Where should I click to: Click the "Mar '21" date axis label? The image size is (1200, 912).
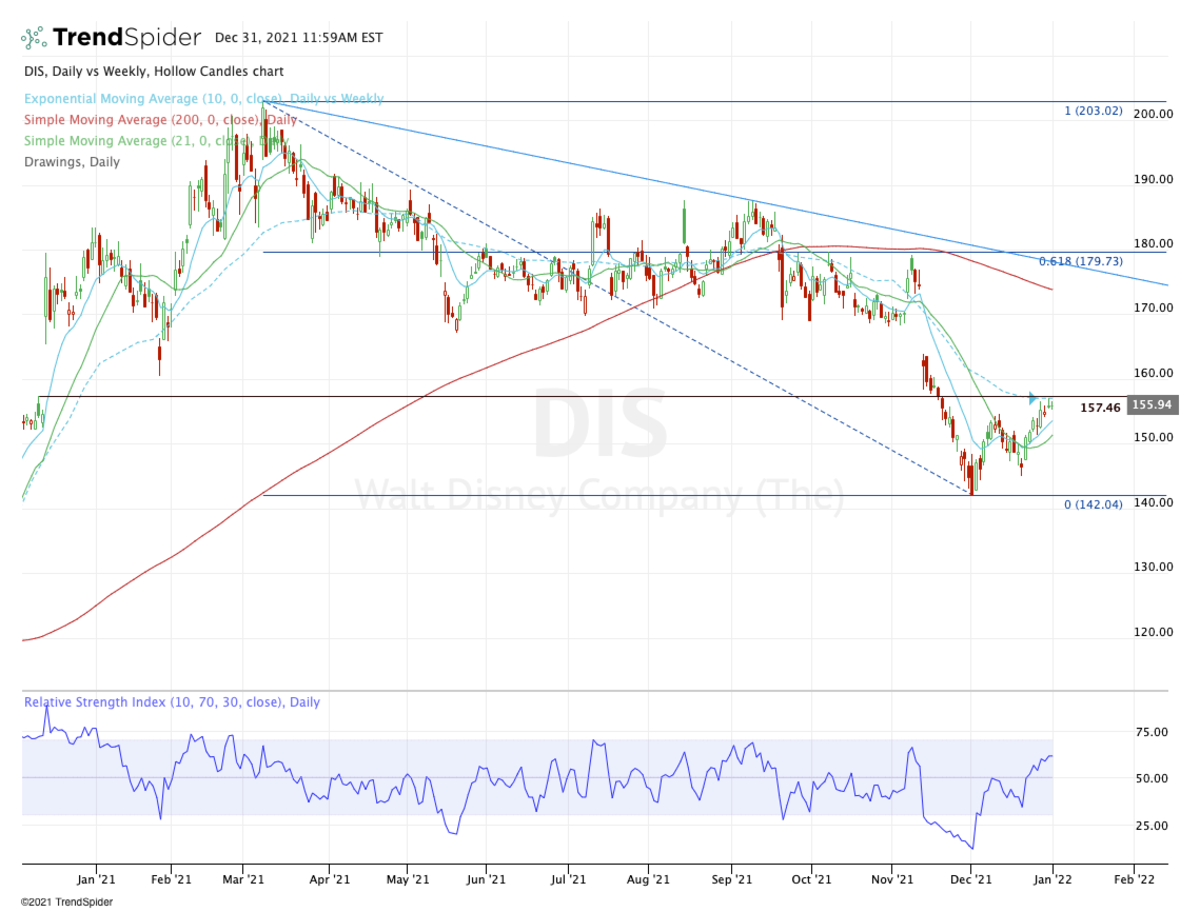[243, 880]
